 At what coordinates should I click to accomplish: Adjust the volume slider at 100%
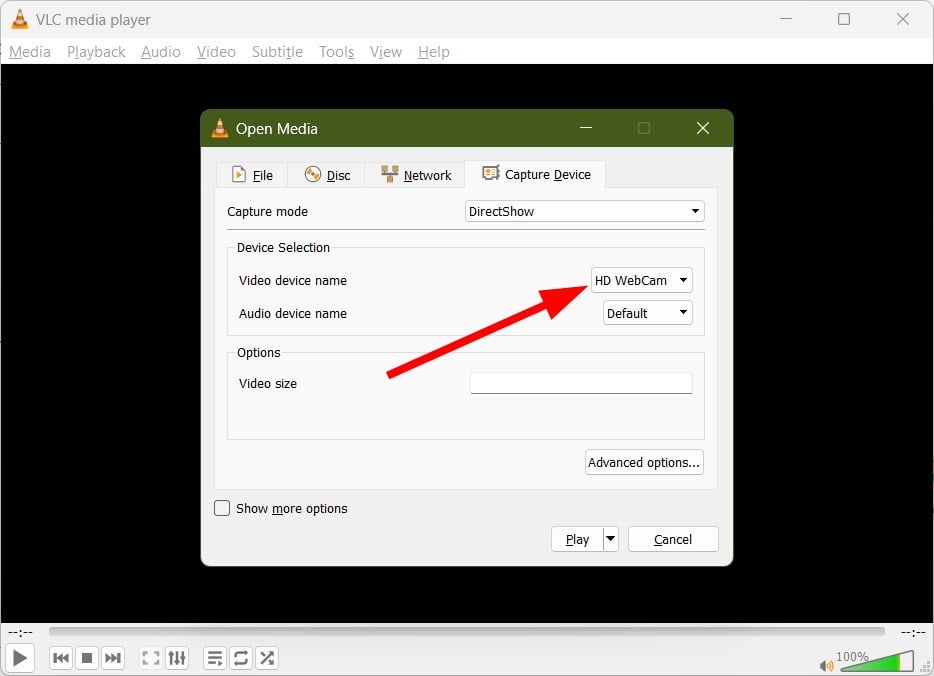coord(876,661)
